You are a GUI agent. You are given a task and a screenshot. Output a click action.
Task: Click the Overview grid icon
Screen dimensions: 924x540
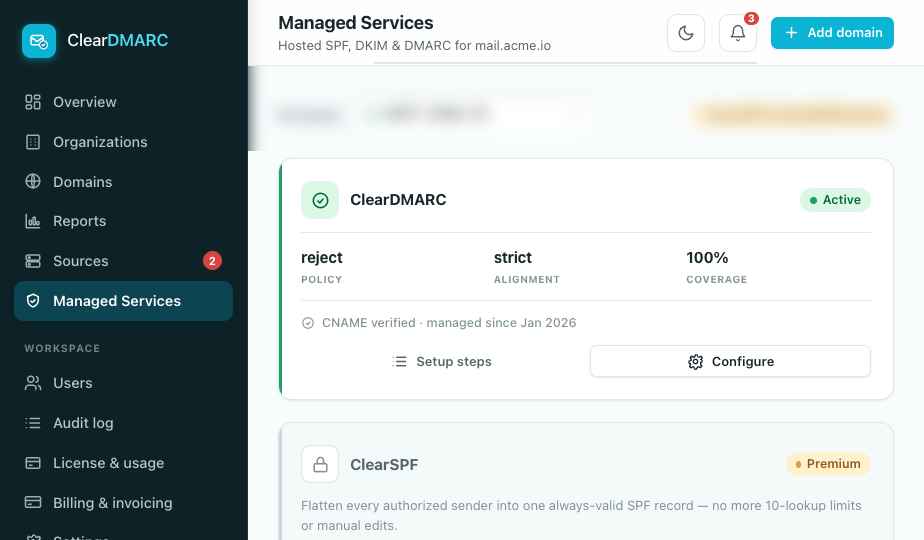click(x=33, y=102)
